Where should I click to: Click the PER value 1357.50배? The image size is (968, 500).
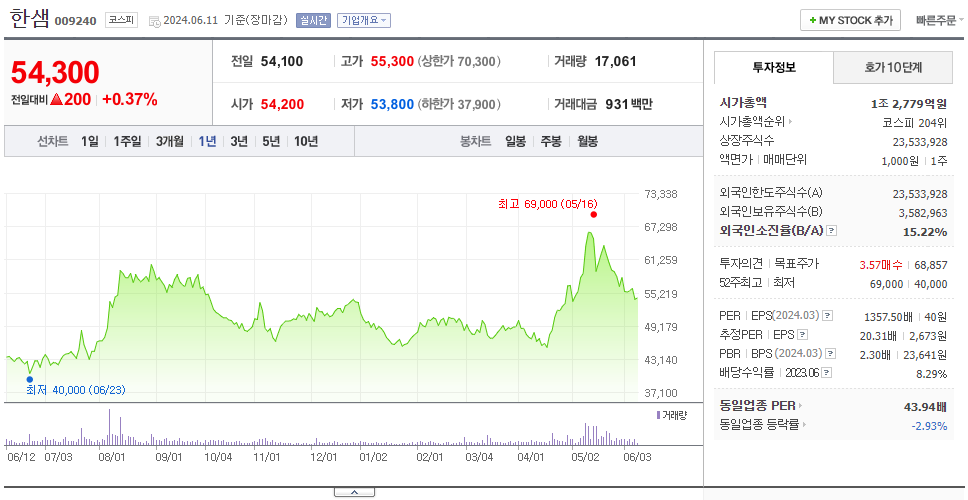(x=889, y=317)
